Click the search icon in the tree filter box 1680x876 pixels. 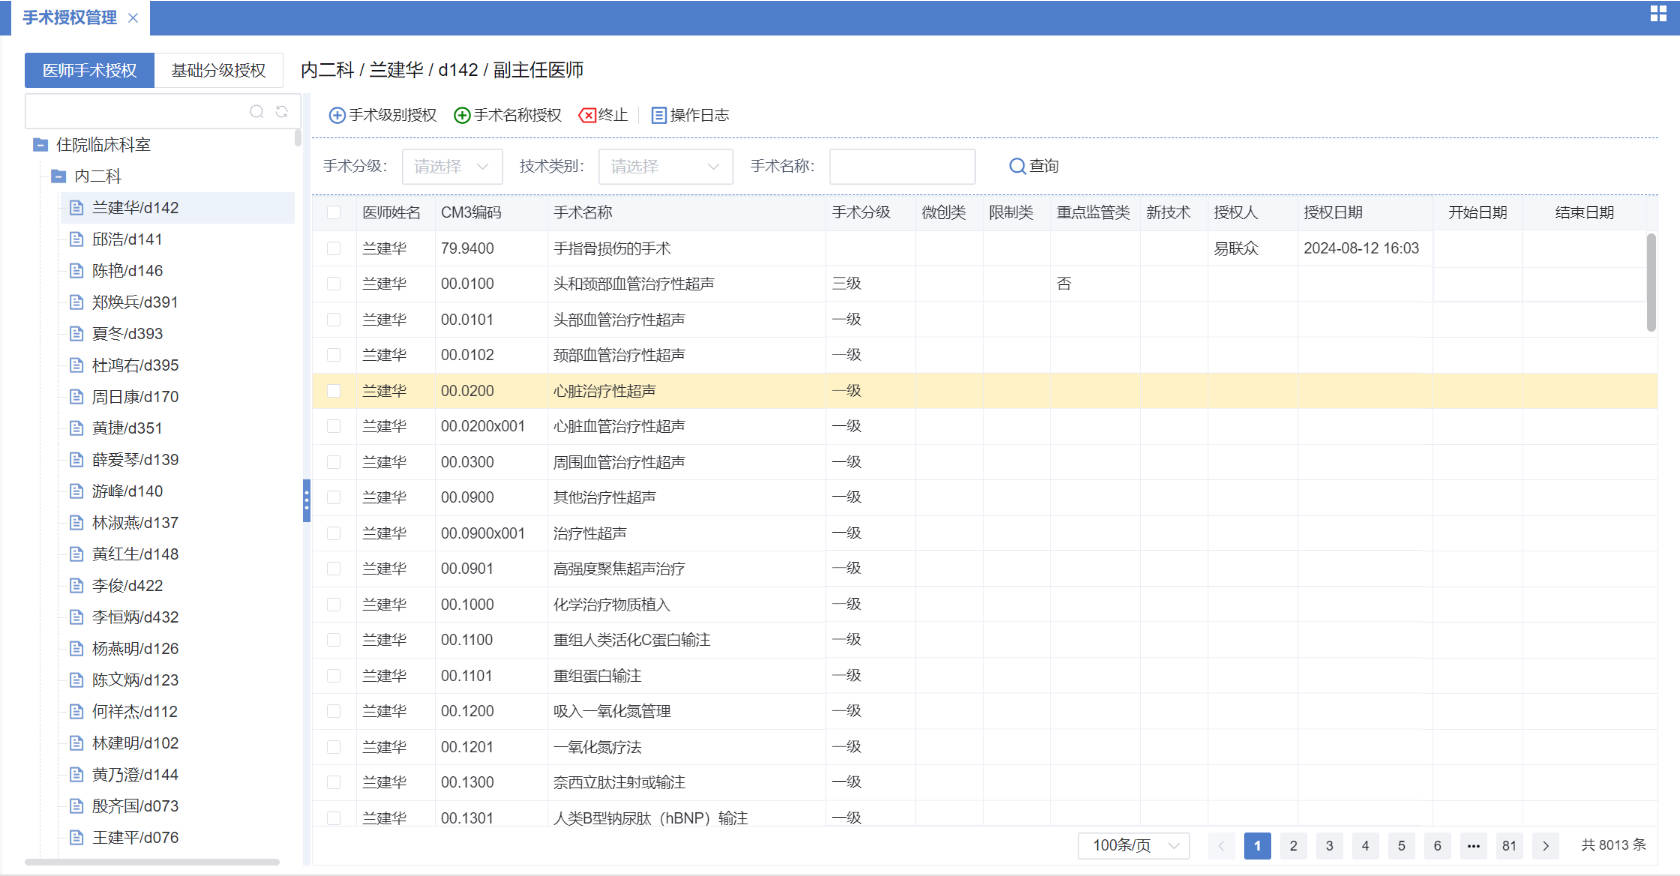click(257, 112)
